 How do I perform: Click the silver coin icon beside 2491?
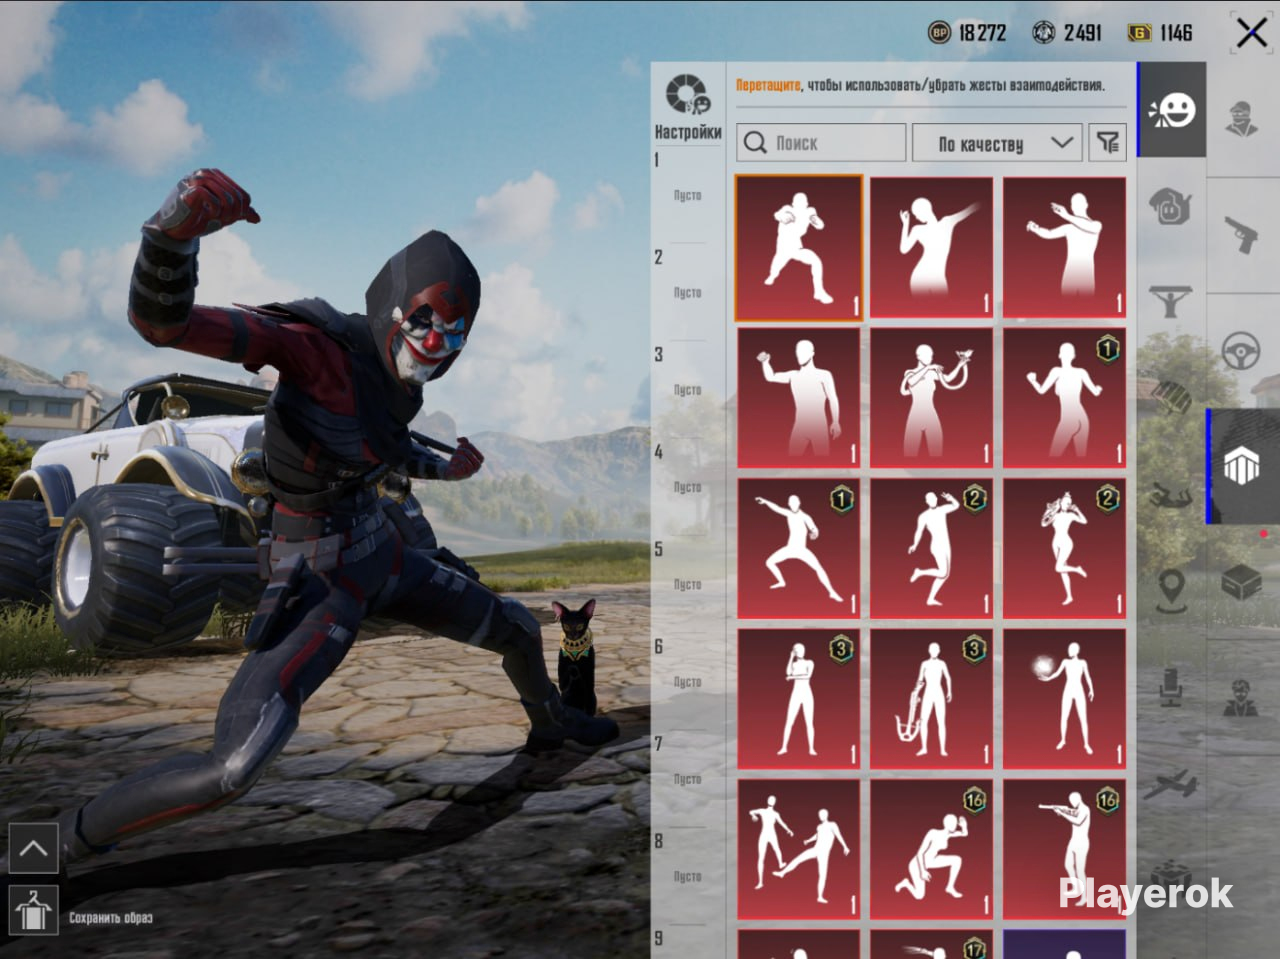(1043, 33)
